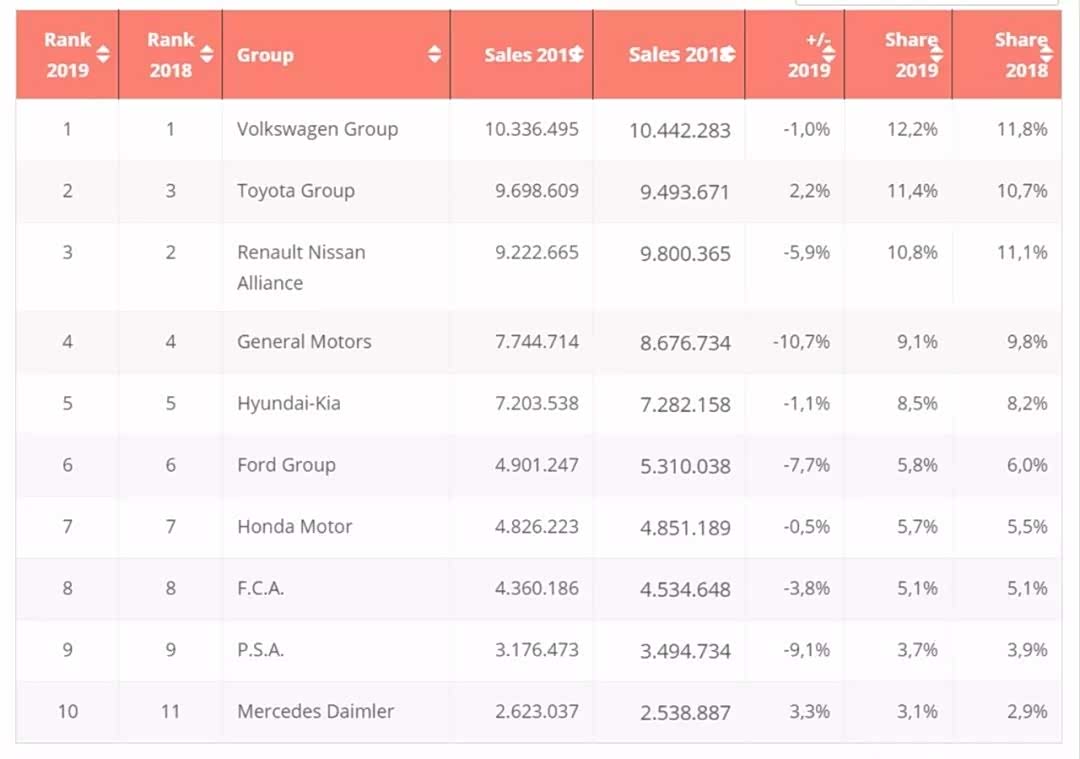Screen dimensions: 1080x759
Task: Click sort arrows next to Rank 2019
Action: 103,54
